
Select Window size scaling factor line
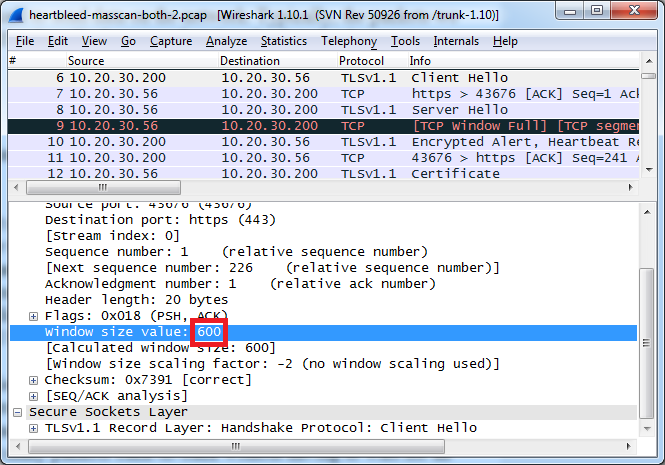(273, 364)
